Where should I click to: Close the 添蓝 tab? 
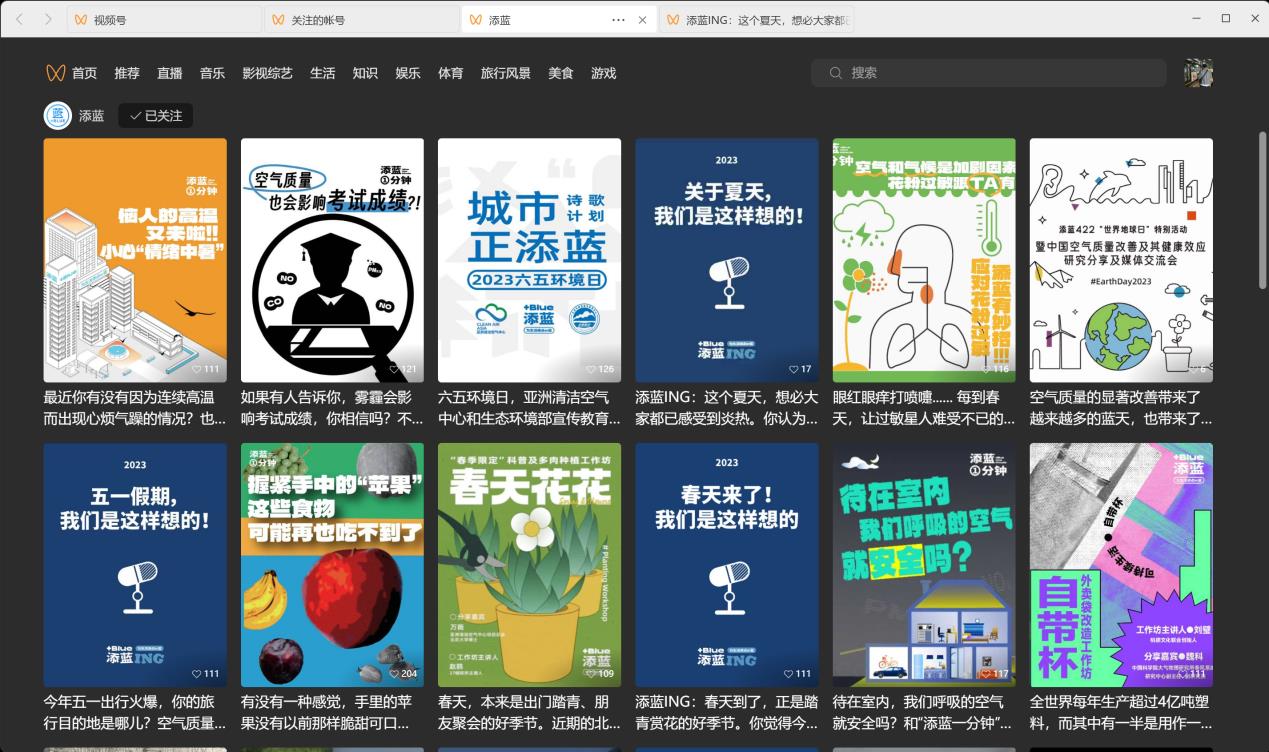pos(642,20)
